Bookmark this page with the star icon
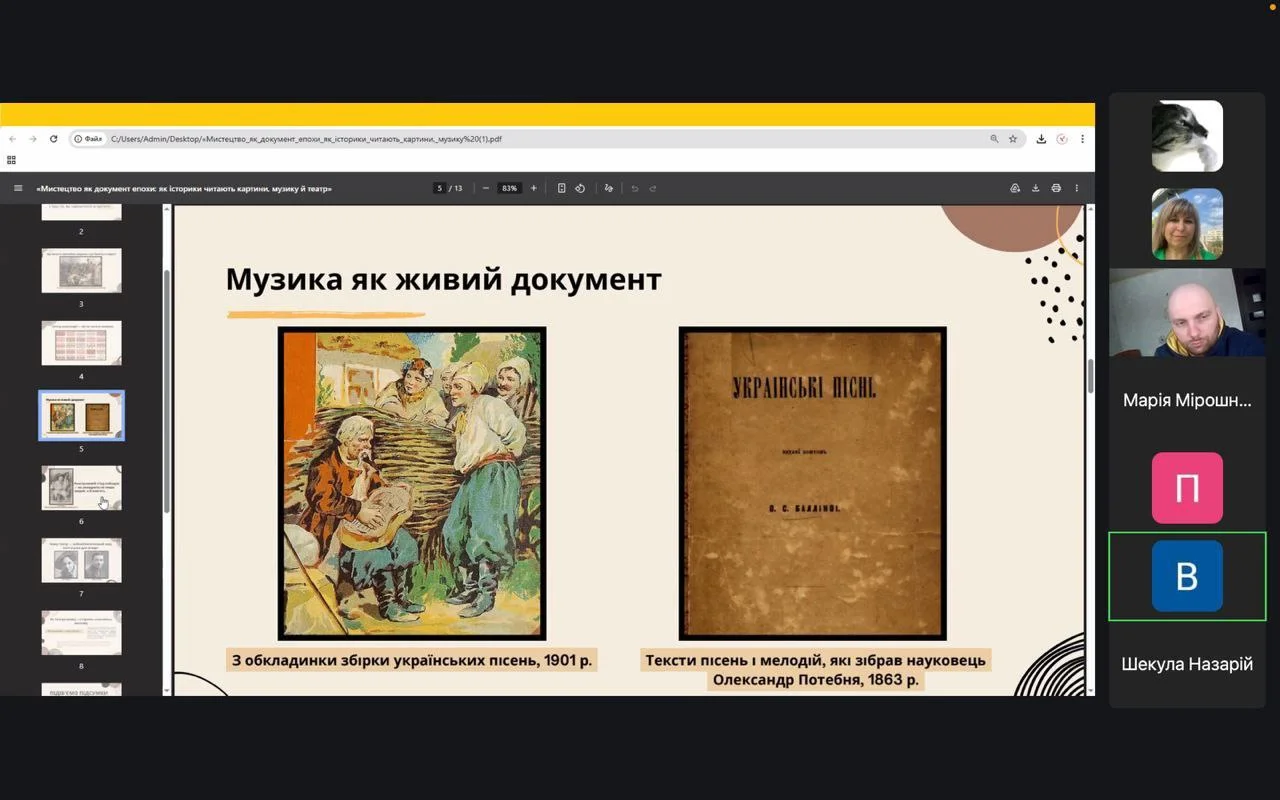The height and width of the screenshot is (800, 1280). click(x=1013, y=139)
